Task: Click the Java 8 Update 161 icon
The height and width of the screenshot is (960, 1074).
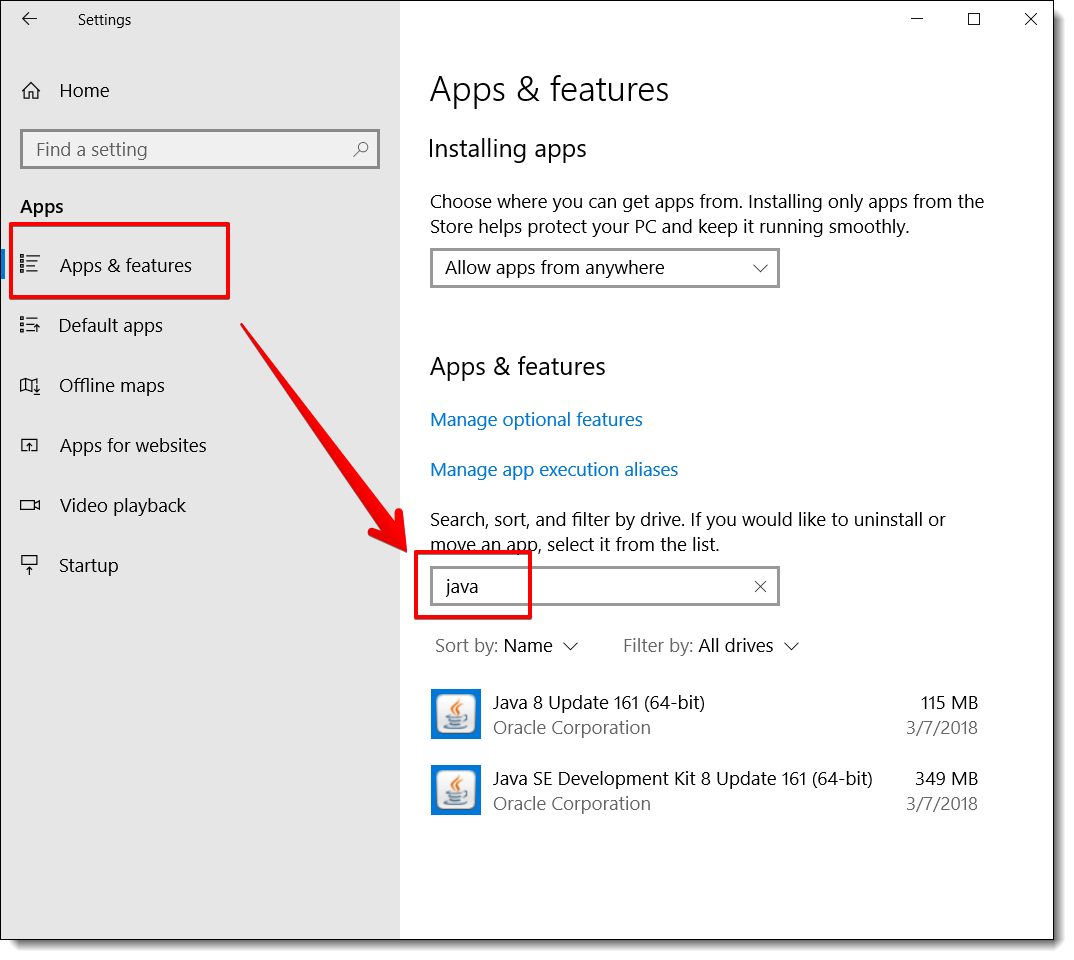Action: [x=455, y=714]
